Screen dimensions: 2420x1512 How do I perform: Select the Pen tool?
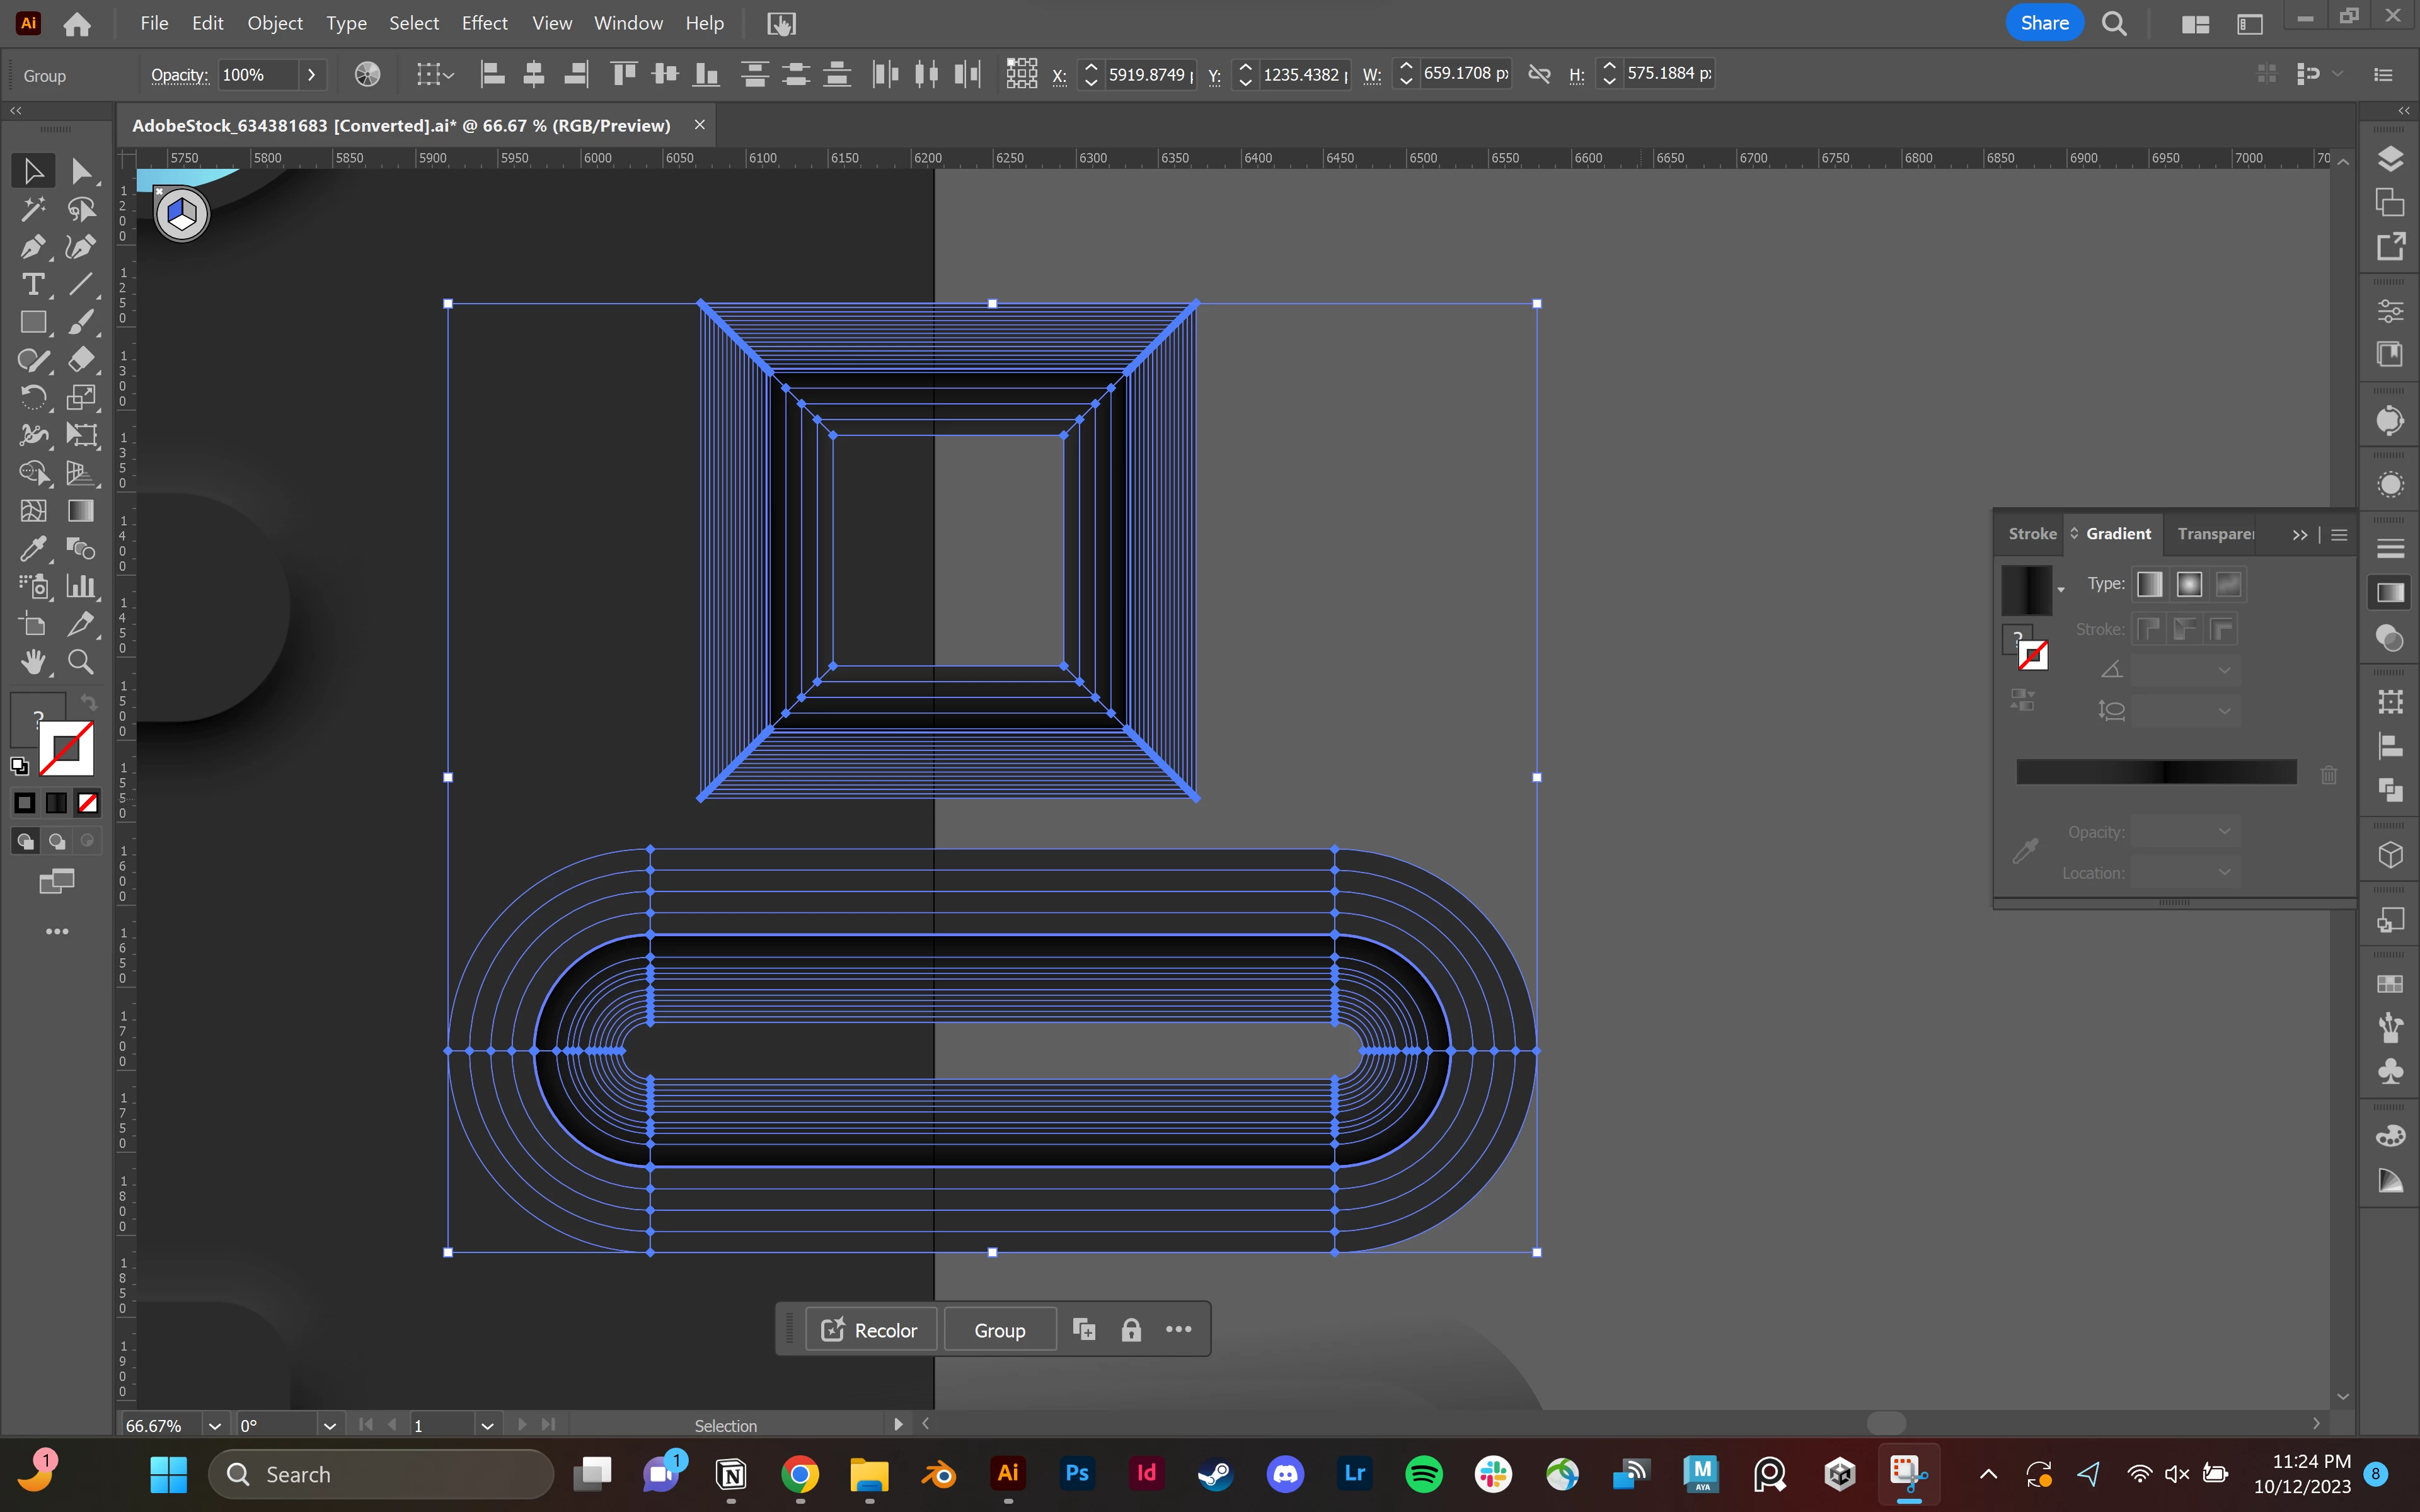point(32,247)
